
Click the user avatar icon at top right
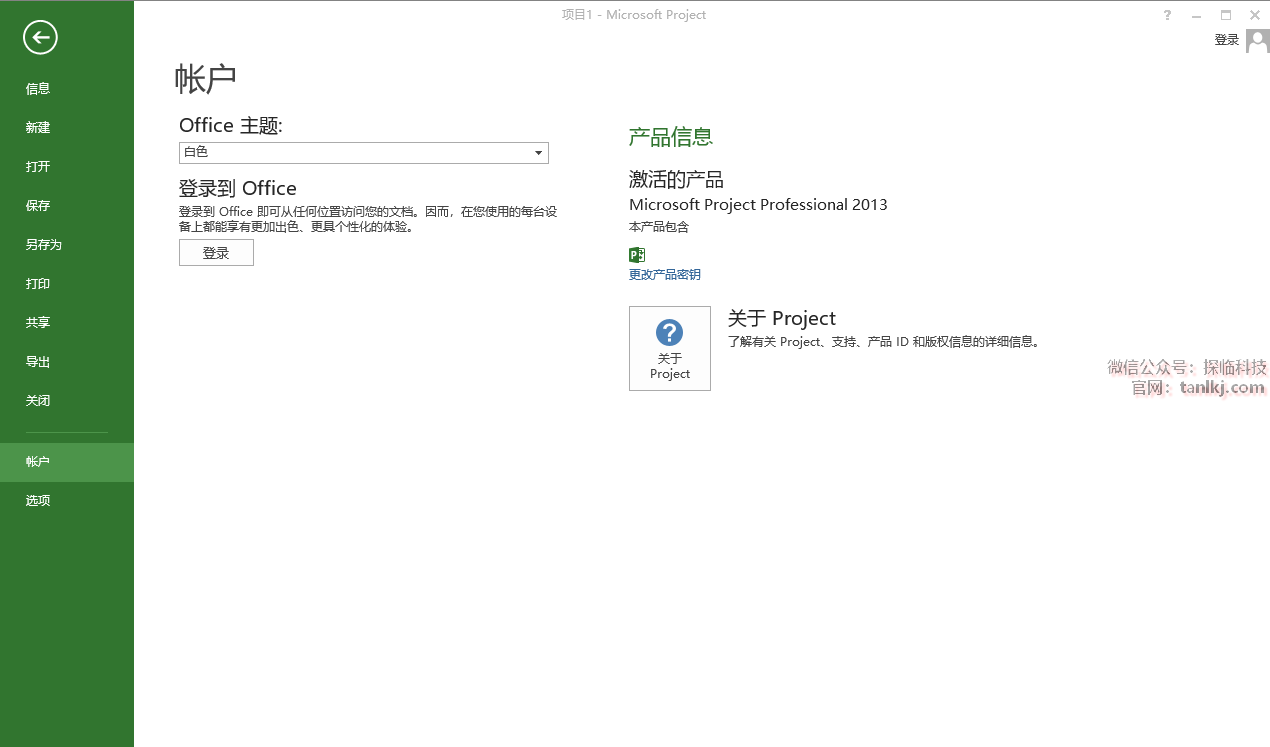tap(1258, 41)
